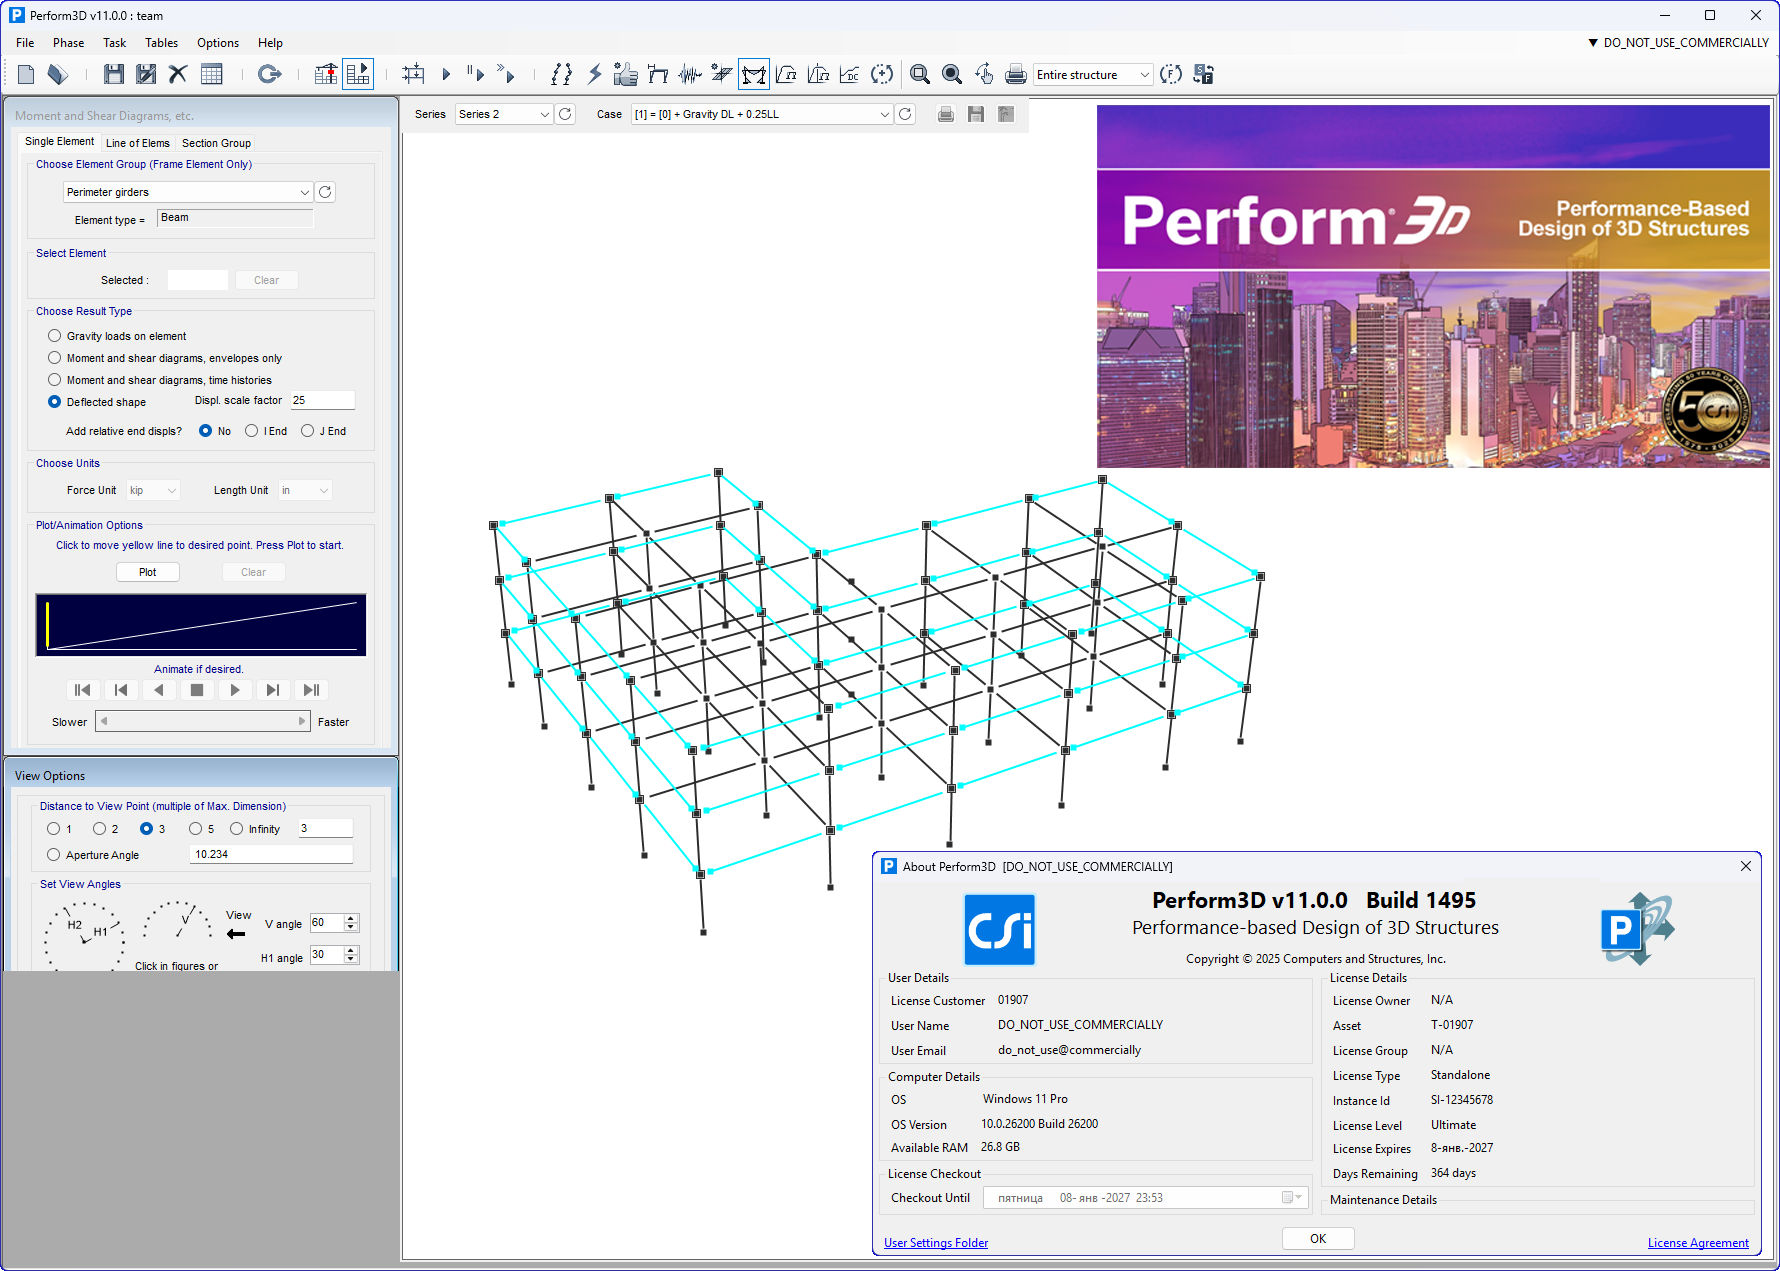
Task: Click the thumbs-up toolbar icon
Action: pyautogui.click(x=626, y=74)
